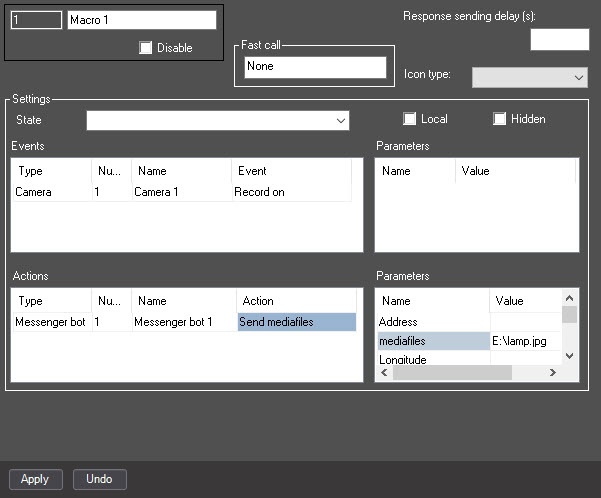Focus the Response sending delay field
601x498 pixels.
point(560,39)
